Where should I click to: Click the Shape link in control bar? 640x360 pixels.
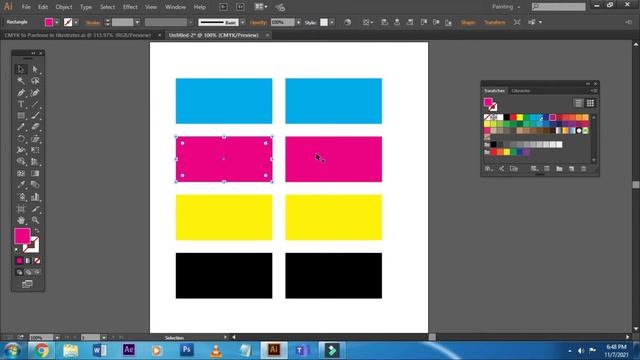pyautogui.click(x=468, y=22)
